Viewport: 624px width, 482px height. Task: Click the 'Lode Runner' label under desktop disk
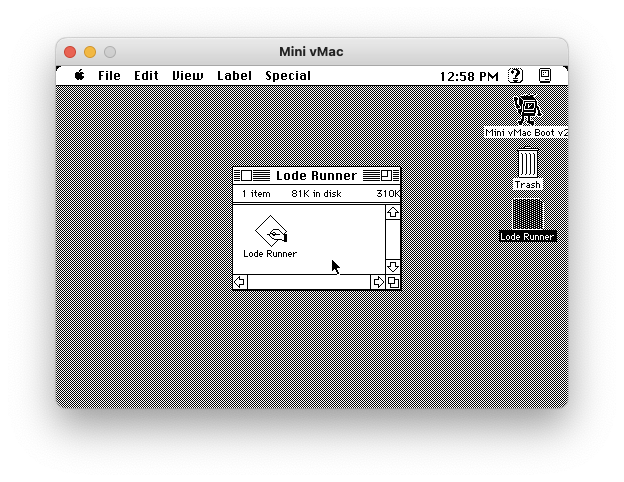(x=527, y=236)
